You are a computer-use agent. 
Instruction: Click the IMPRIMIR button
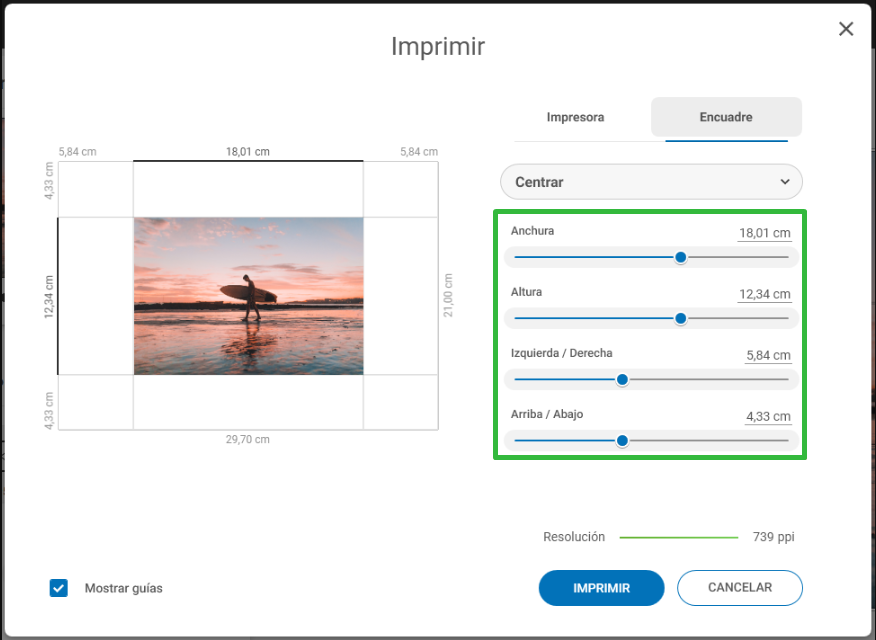(601, 588)
